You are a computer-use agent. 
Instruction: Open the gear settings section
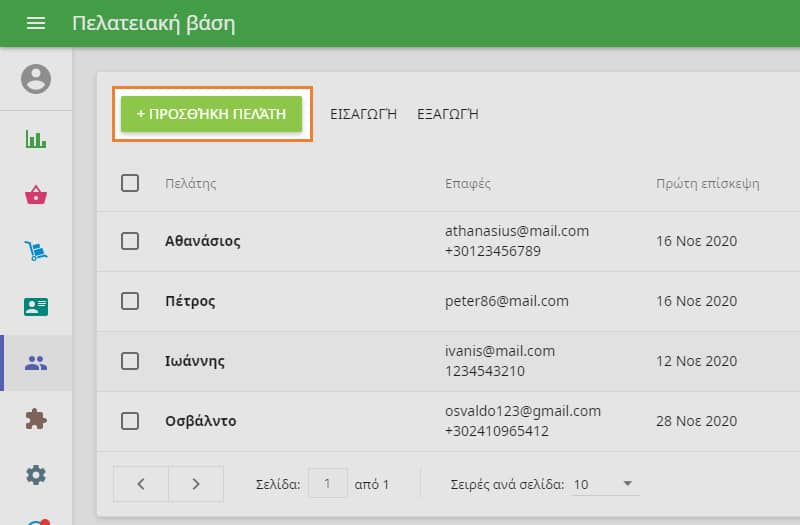point(36,475)
